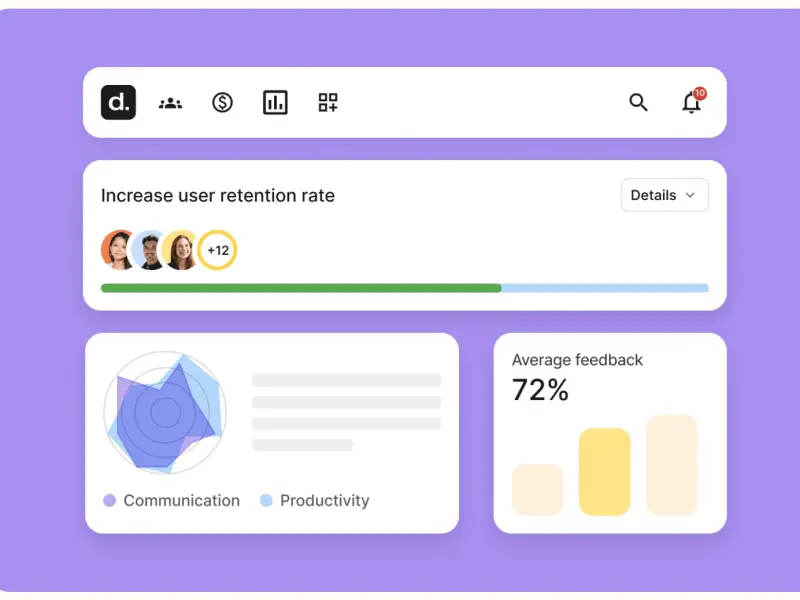Click the red notification badge showing 10

click(699, 93)
